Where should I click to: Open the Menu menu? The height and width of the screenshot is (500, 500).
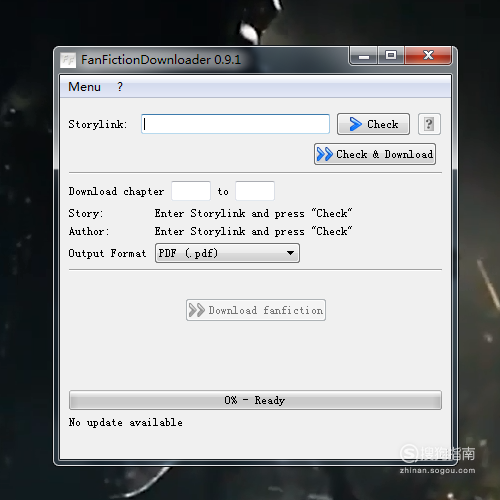pyautogui.click(x=84, y=87)
